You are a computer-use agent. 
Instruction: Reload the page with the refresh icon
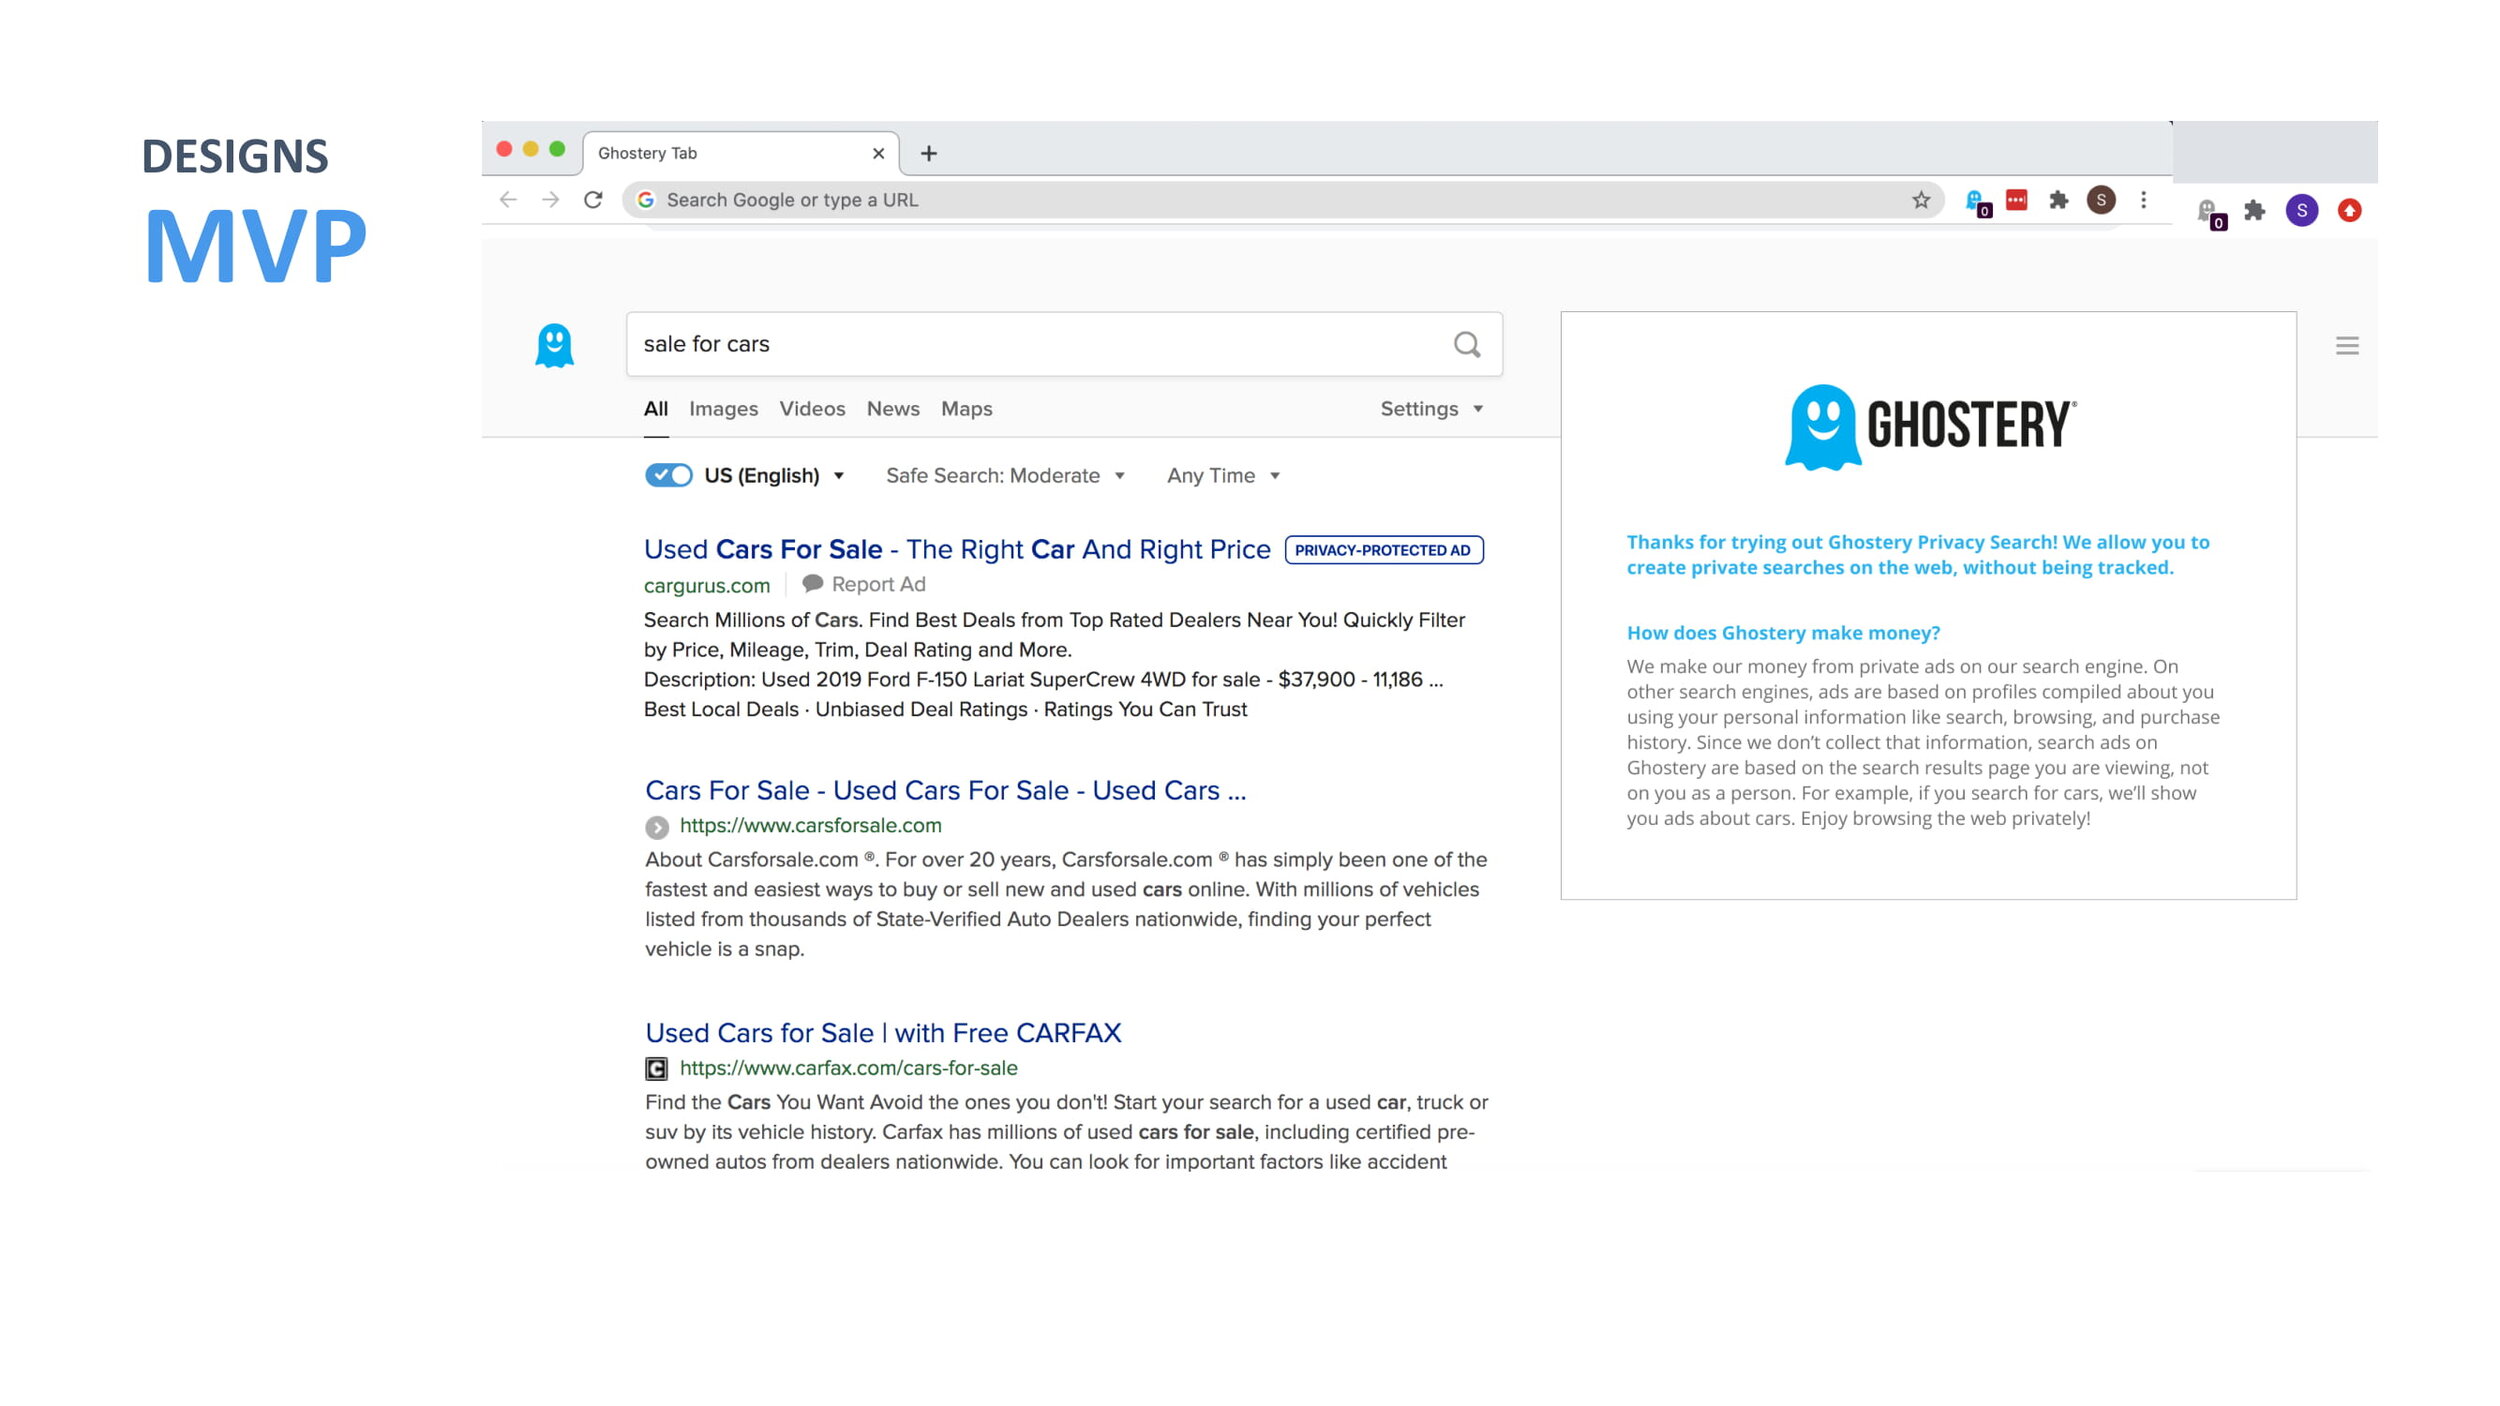click(x=593, y=200)
